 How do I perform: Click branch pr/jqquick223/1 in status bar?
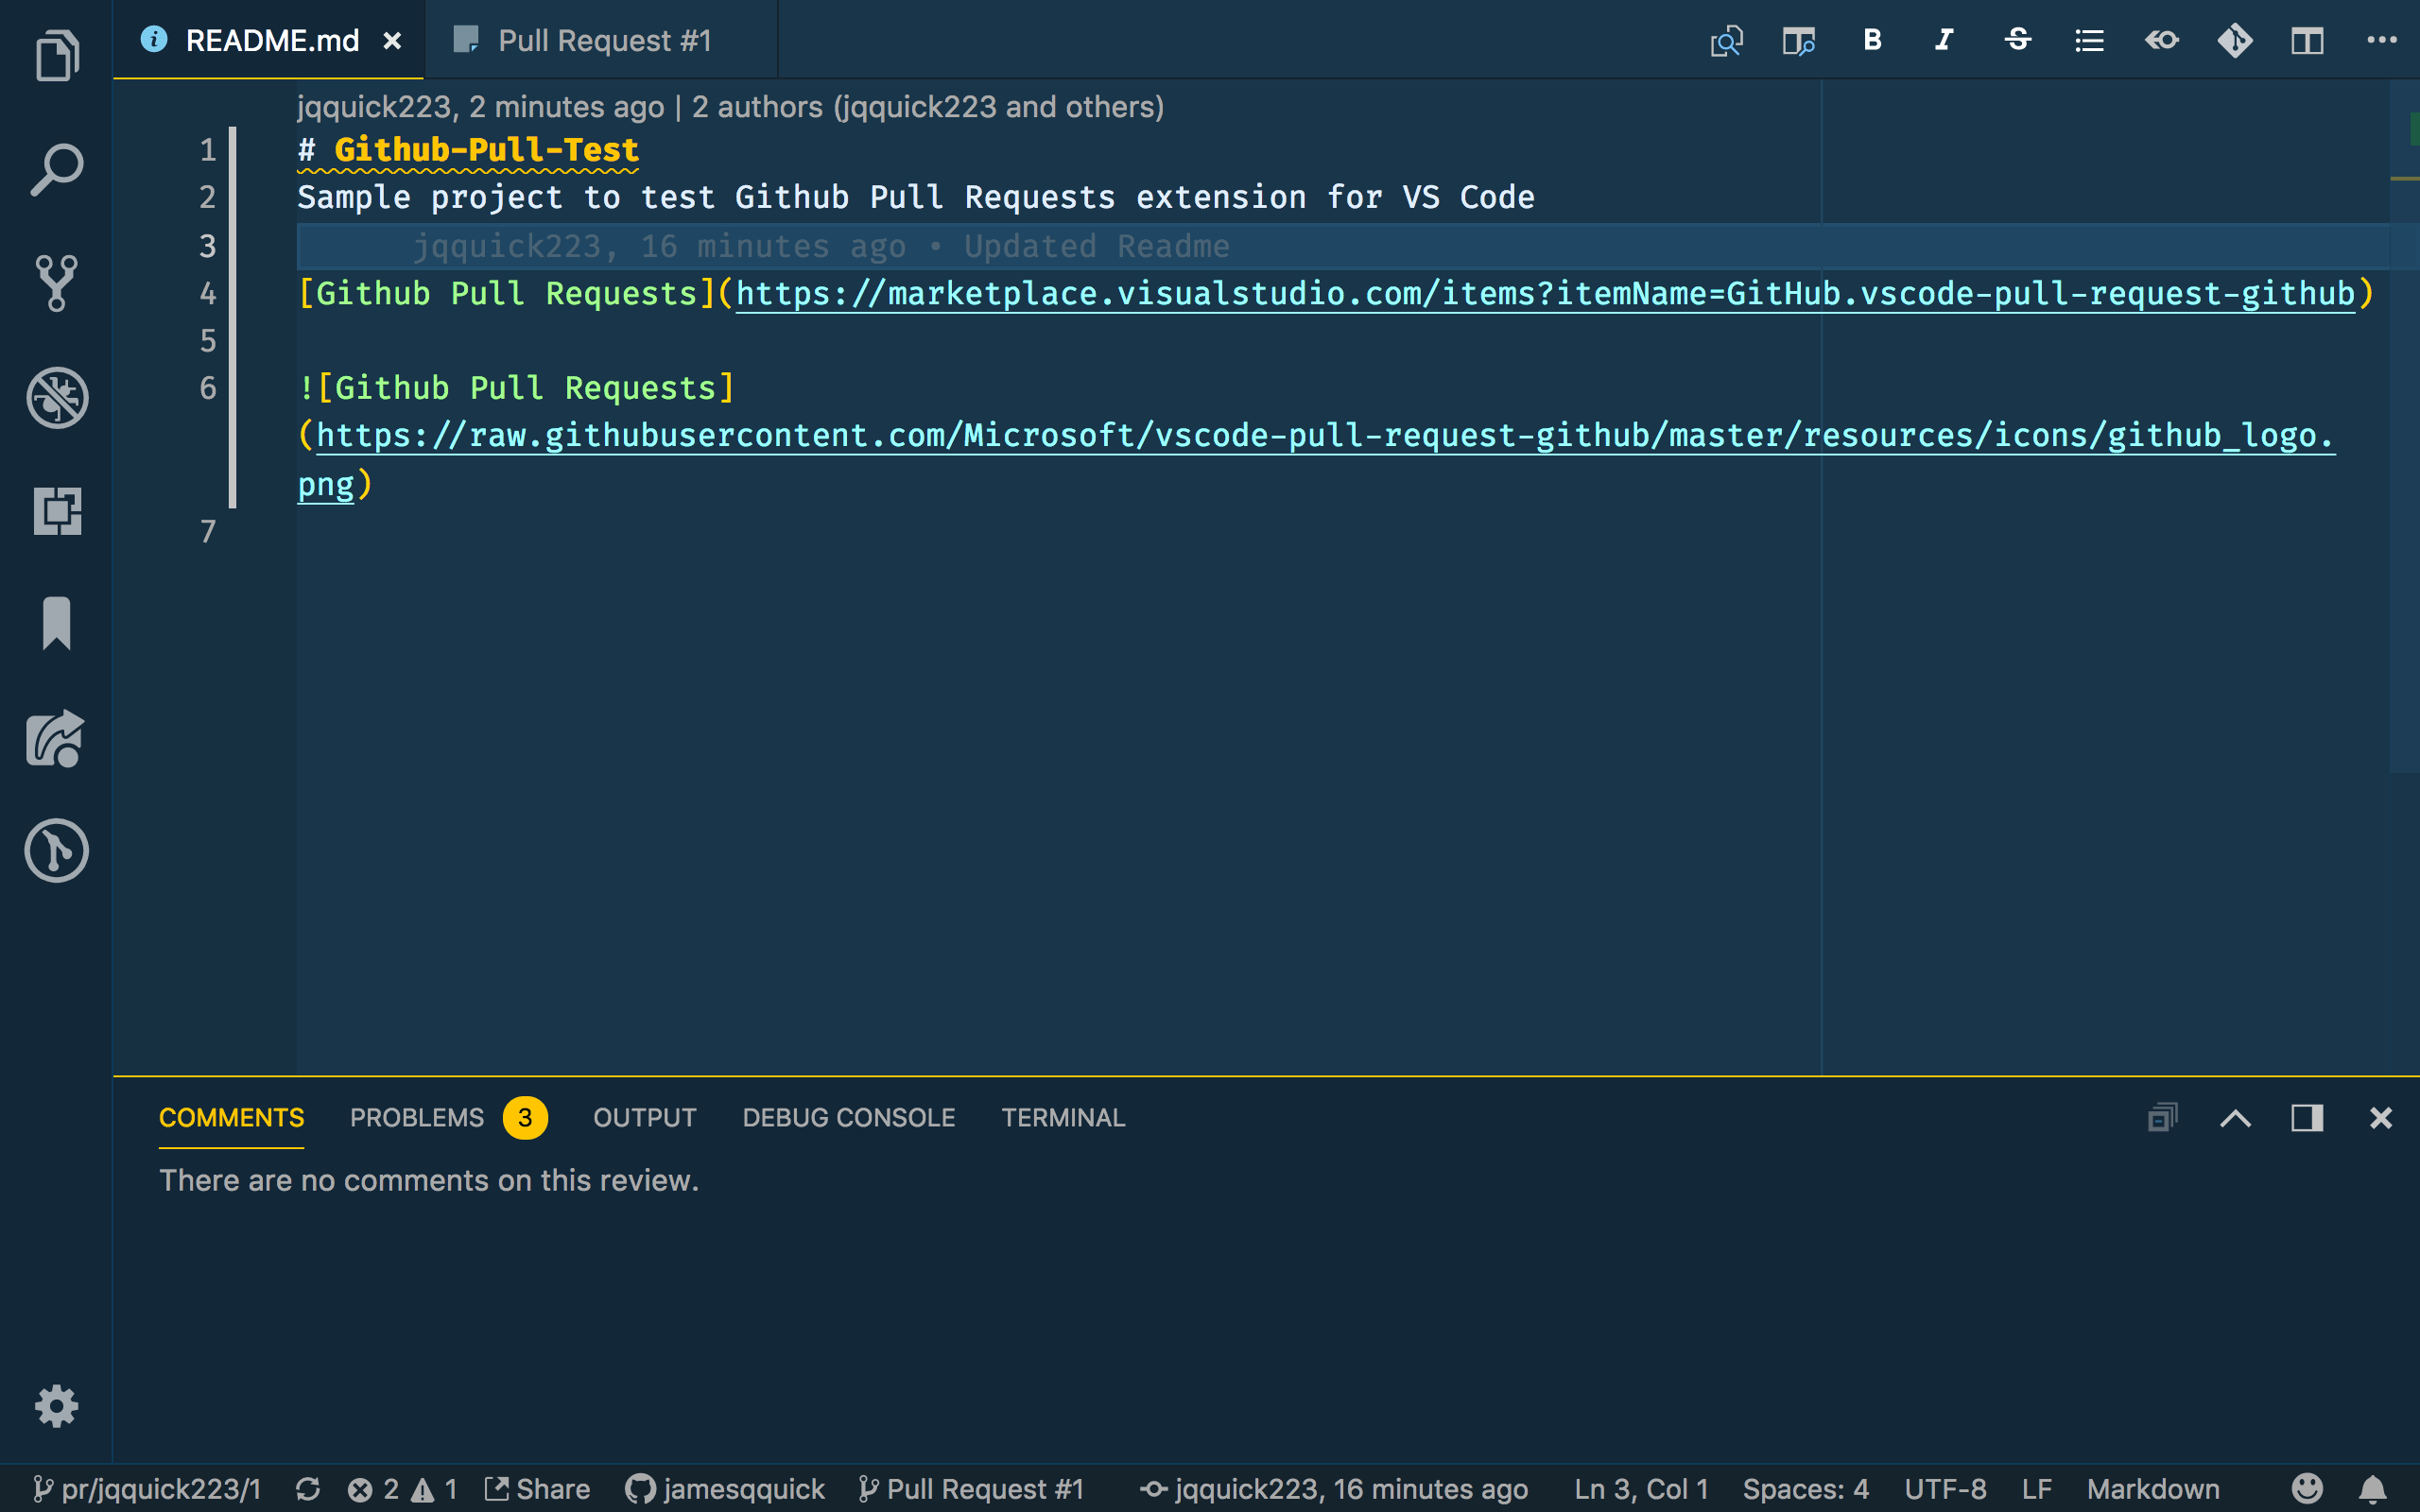147,1489
